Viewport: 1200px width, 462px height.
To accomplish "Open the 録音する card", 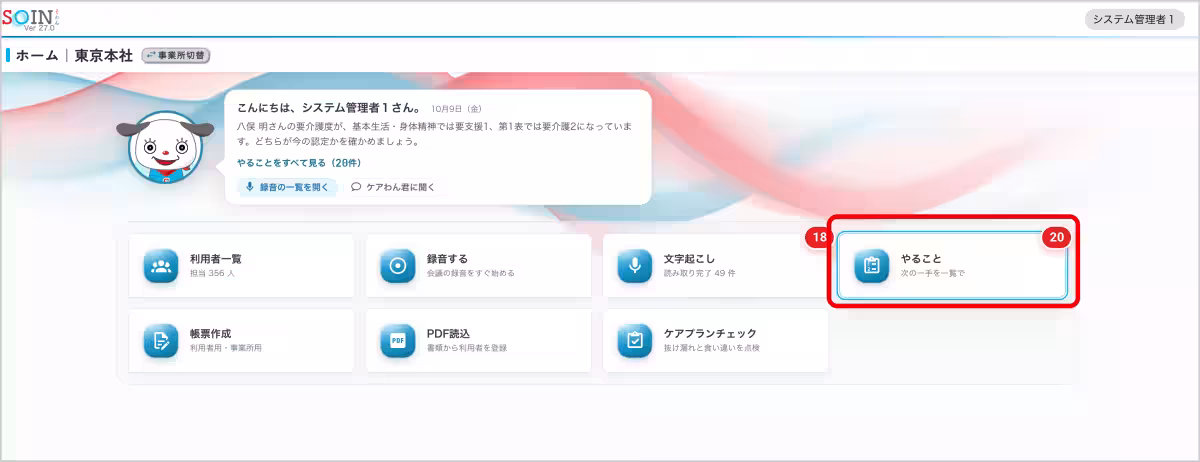I will 478,266.
